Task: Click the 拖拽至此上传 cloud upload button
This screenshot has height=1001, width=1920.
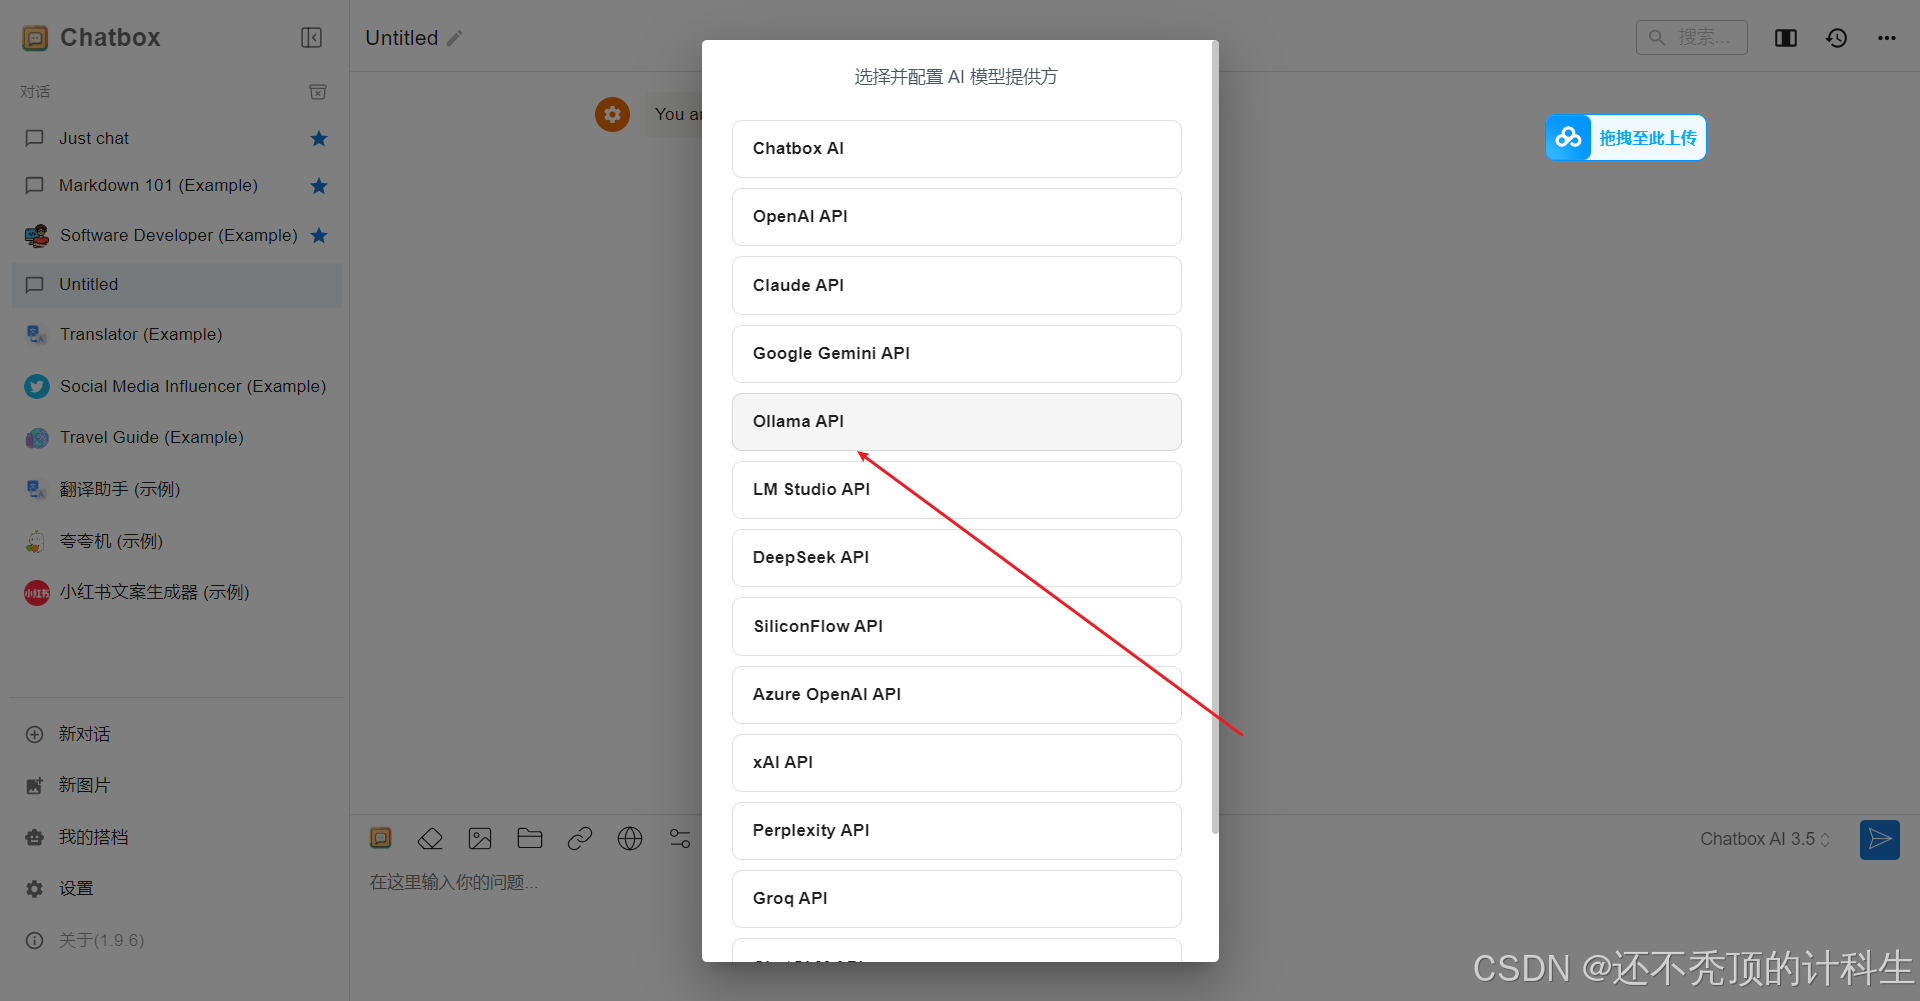Action: coord(1626,138)
